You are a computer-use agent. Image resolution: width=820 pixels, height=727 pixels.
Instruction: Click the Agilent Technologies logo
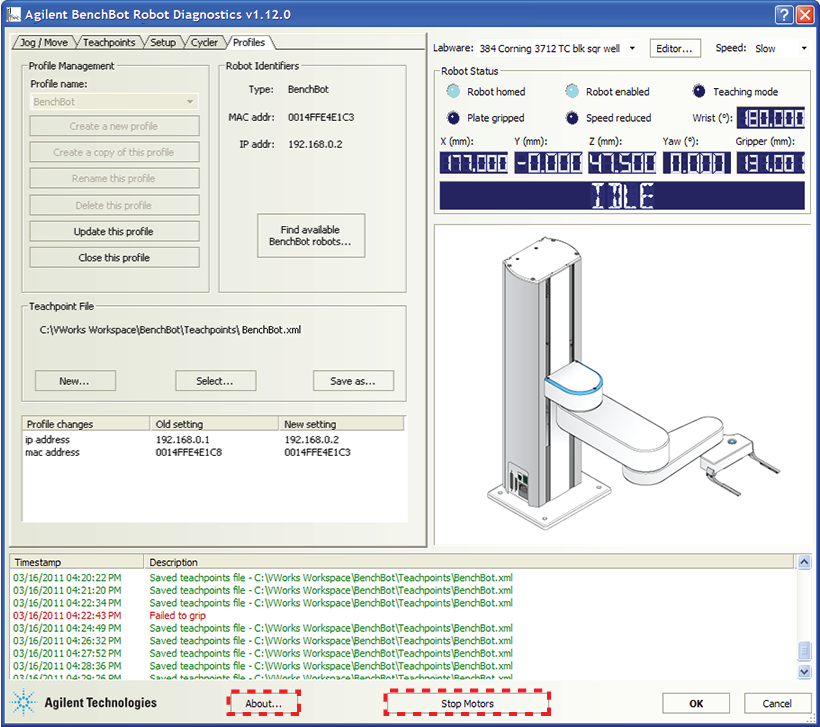(85, 702)
